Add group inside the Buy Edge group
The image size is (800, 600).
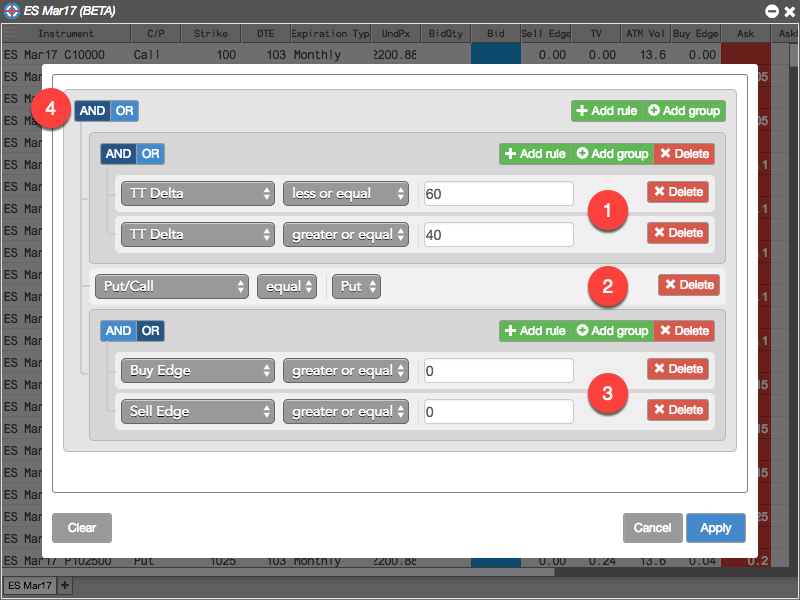tap(612, 331)
